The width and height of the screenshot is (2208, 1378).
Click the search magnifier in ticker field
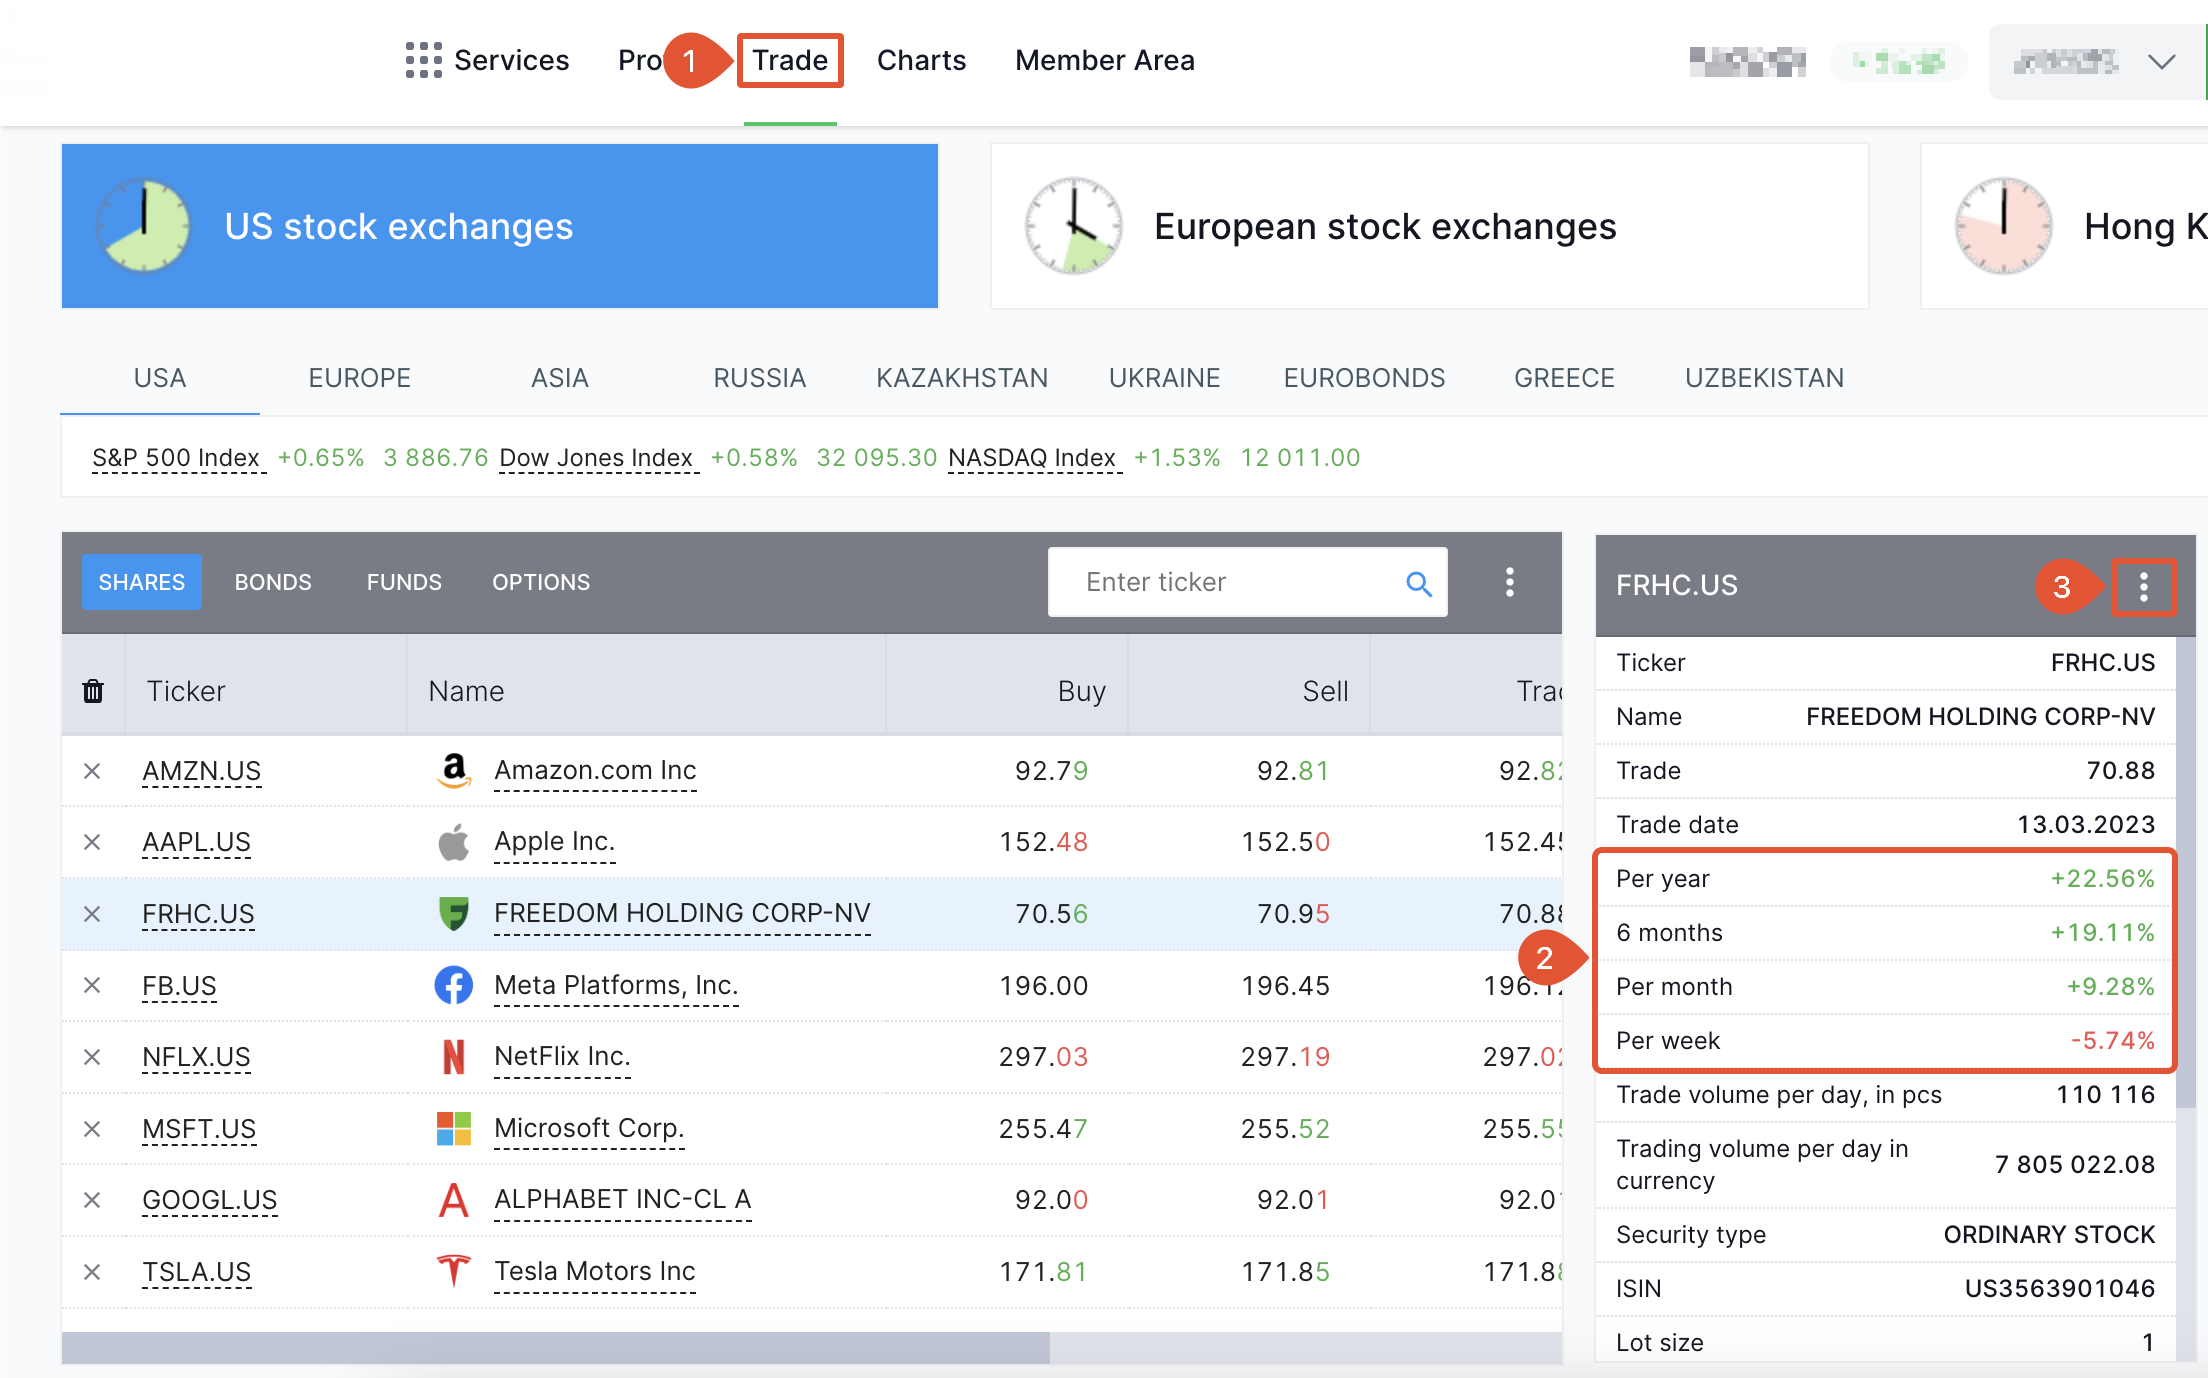click(x=1418, y=583)
